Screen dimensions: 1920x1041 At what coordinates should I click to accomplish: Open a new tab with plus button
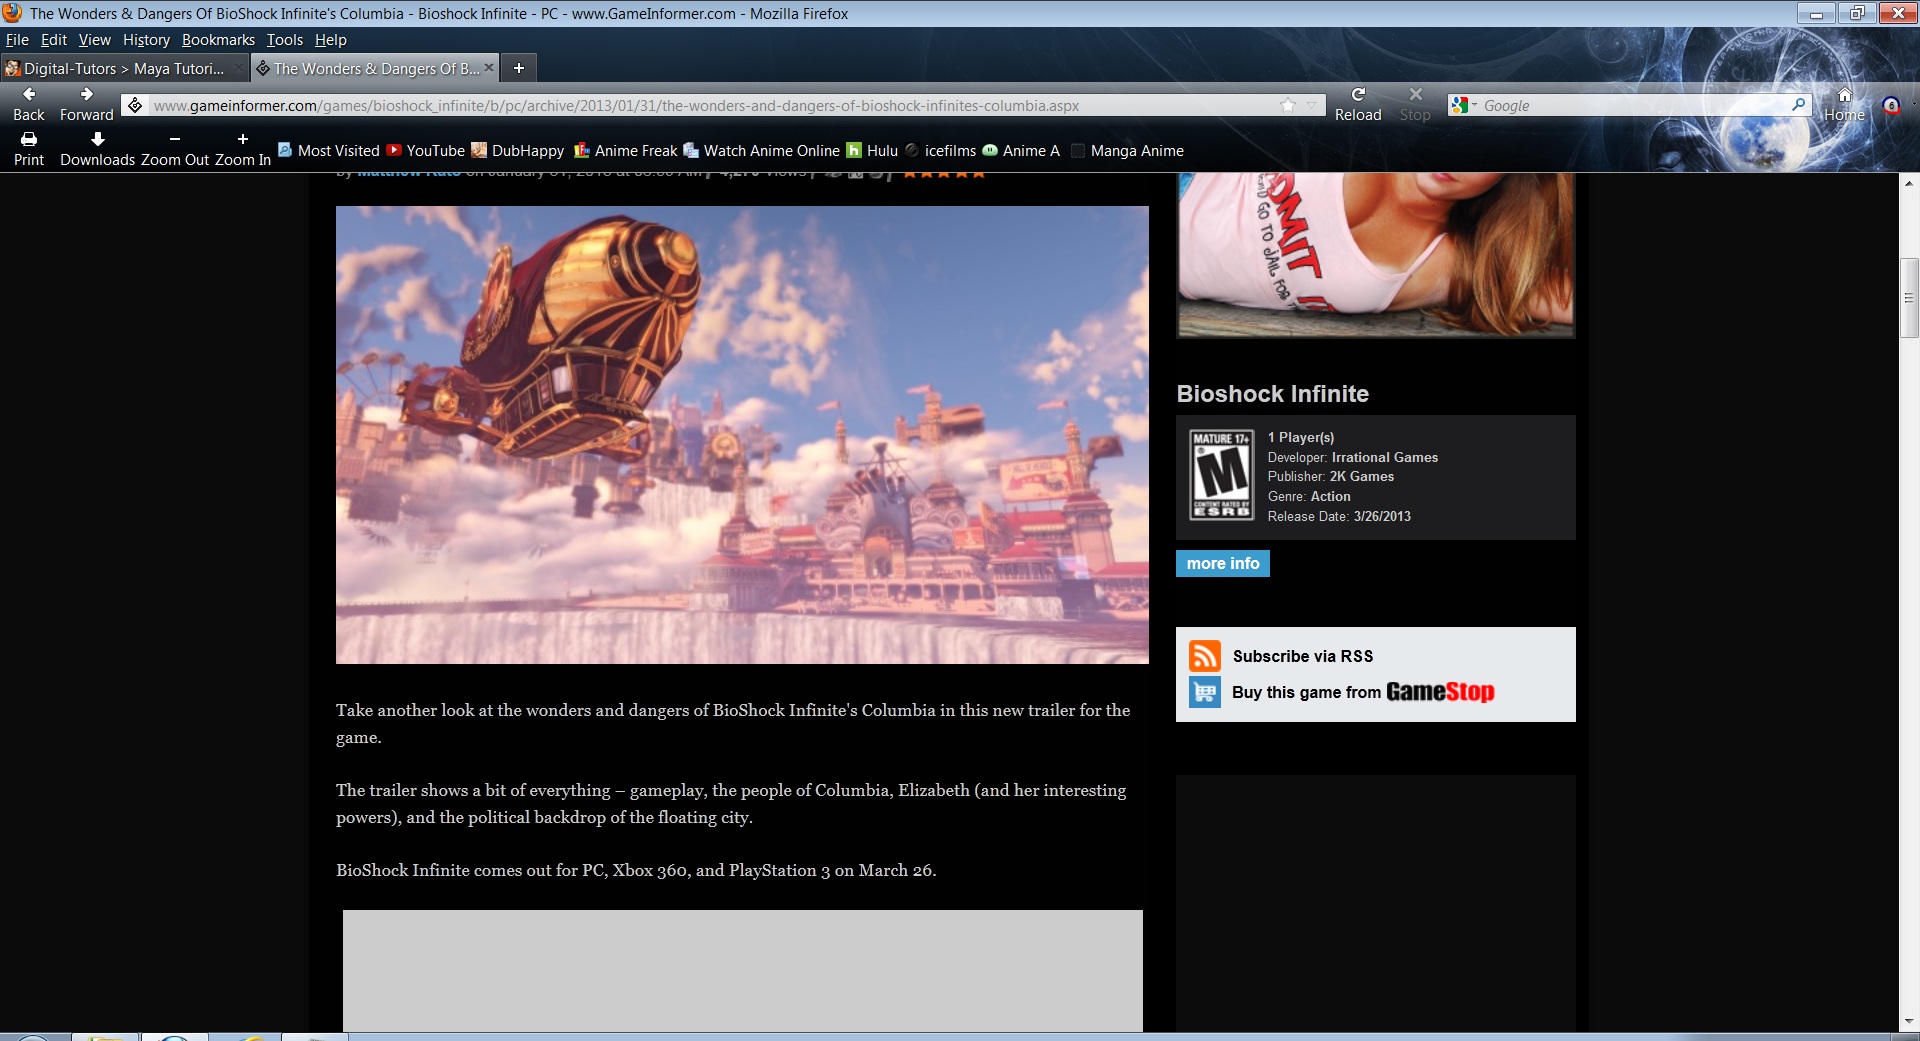coord(518,68)
